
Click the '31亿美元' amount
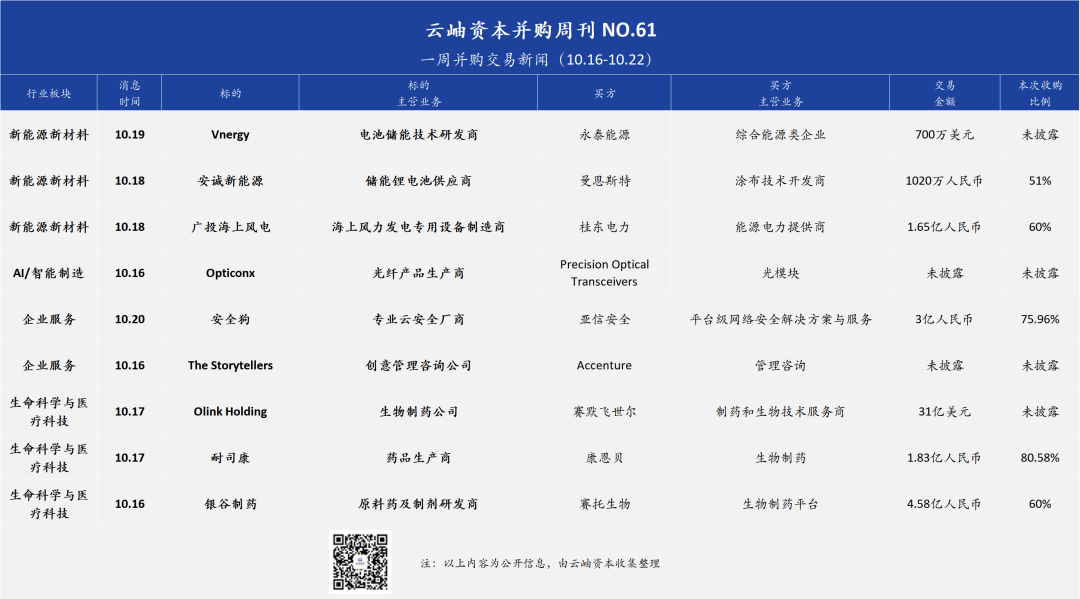click(944, 412)
